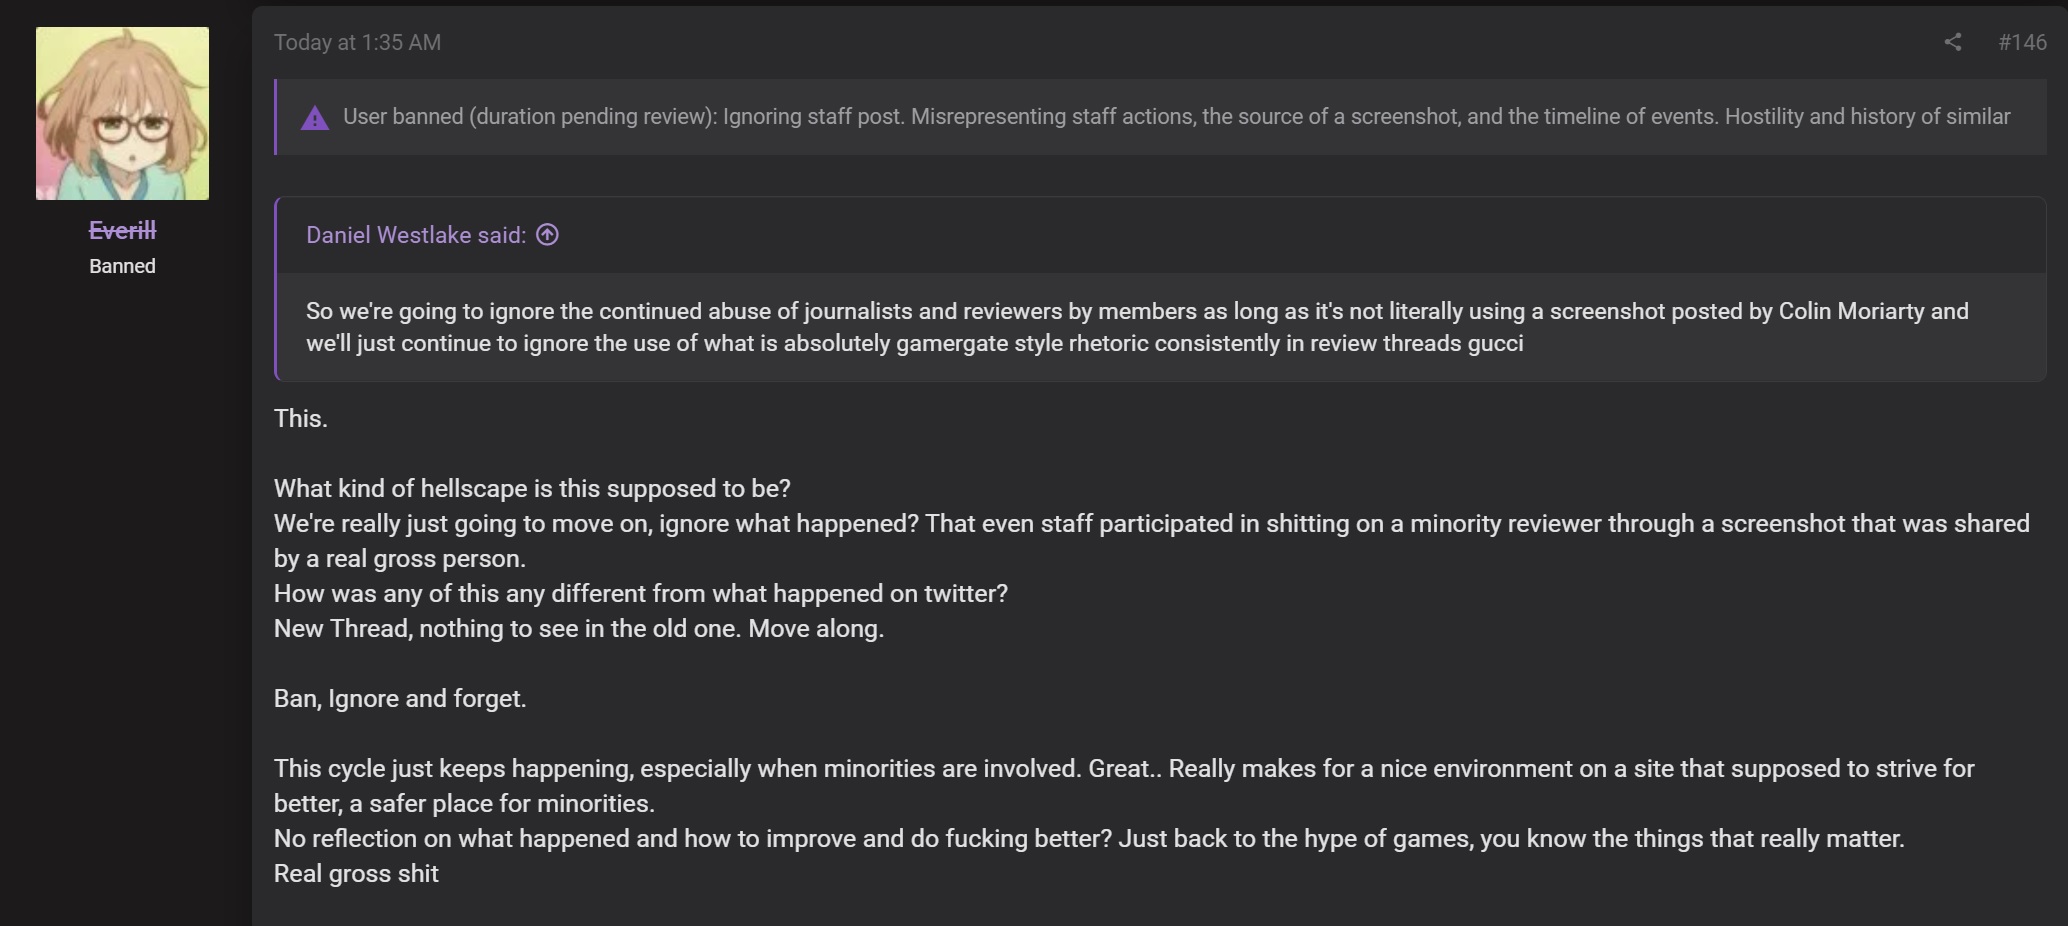Viewport: 2068px width, 926px height.
Task: Click the up-arrow icon to view the quoted post
Action: (547, 235)
